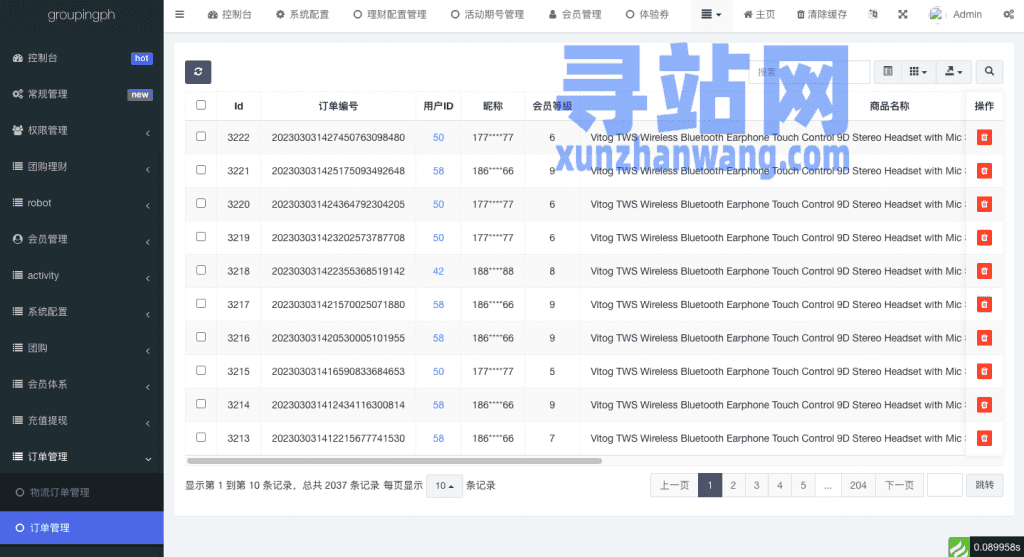
Task: Open the list menu dropdown in top bar
Action: [711, 14]
